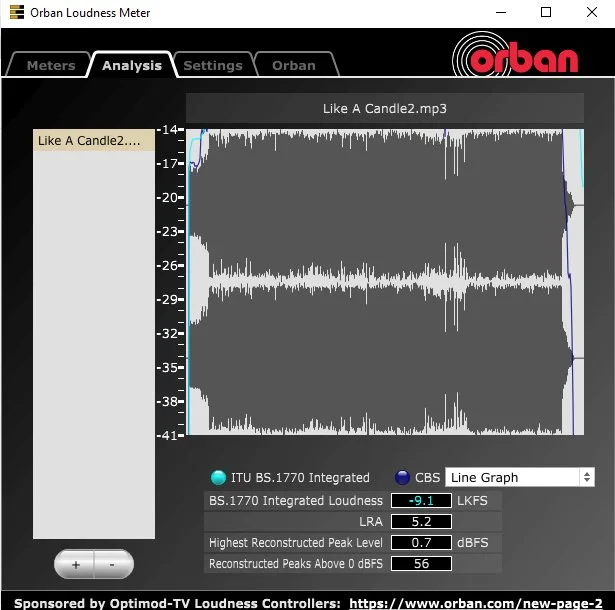
Task: Open the Settings tab
Action: pos(212,65)
